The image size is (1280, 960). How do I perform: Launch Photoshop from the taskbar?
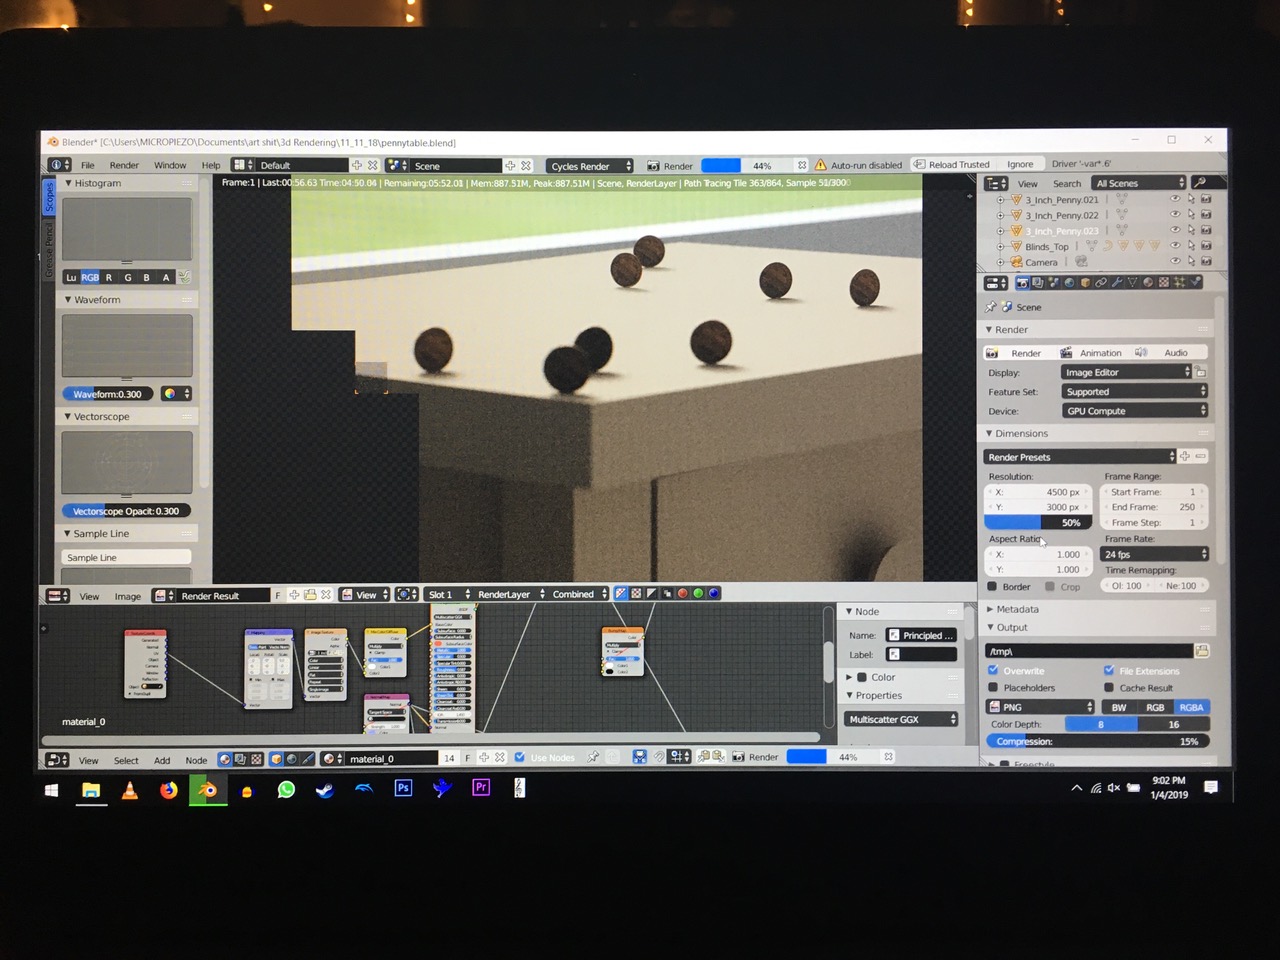(403, 788)
